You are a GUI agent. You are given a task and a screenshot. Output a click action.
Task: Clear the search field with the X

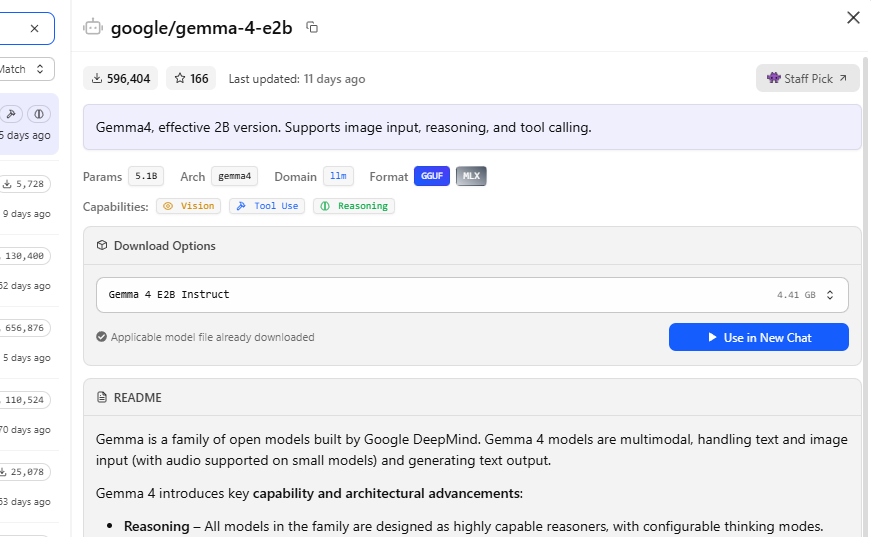(34, 28)
